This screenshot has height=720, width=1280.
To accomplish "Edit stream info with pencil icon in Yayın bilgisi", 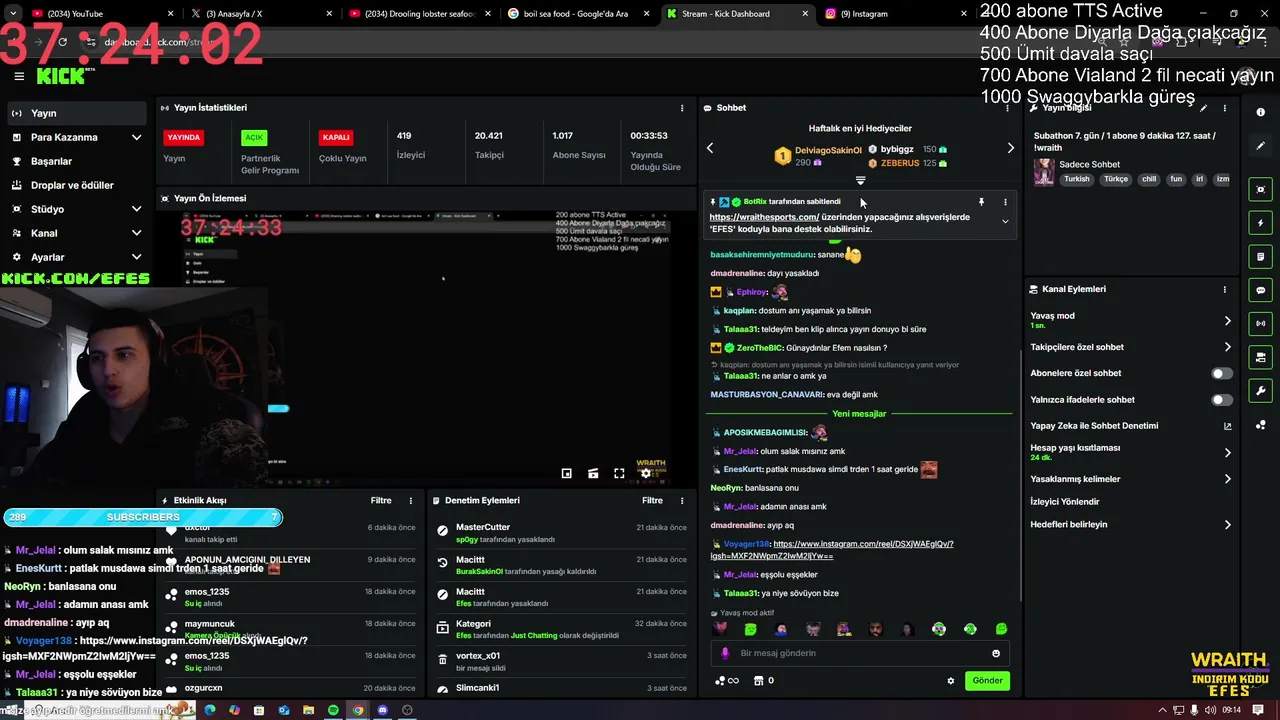I will point(1204,108).
